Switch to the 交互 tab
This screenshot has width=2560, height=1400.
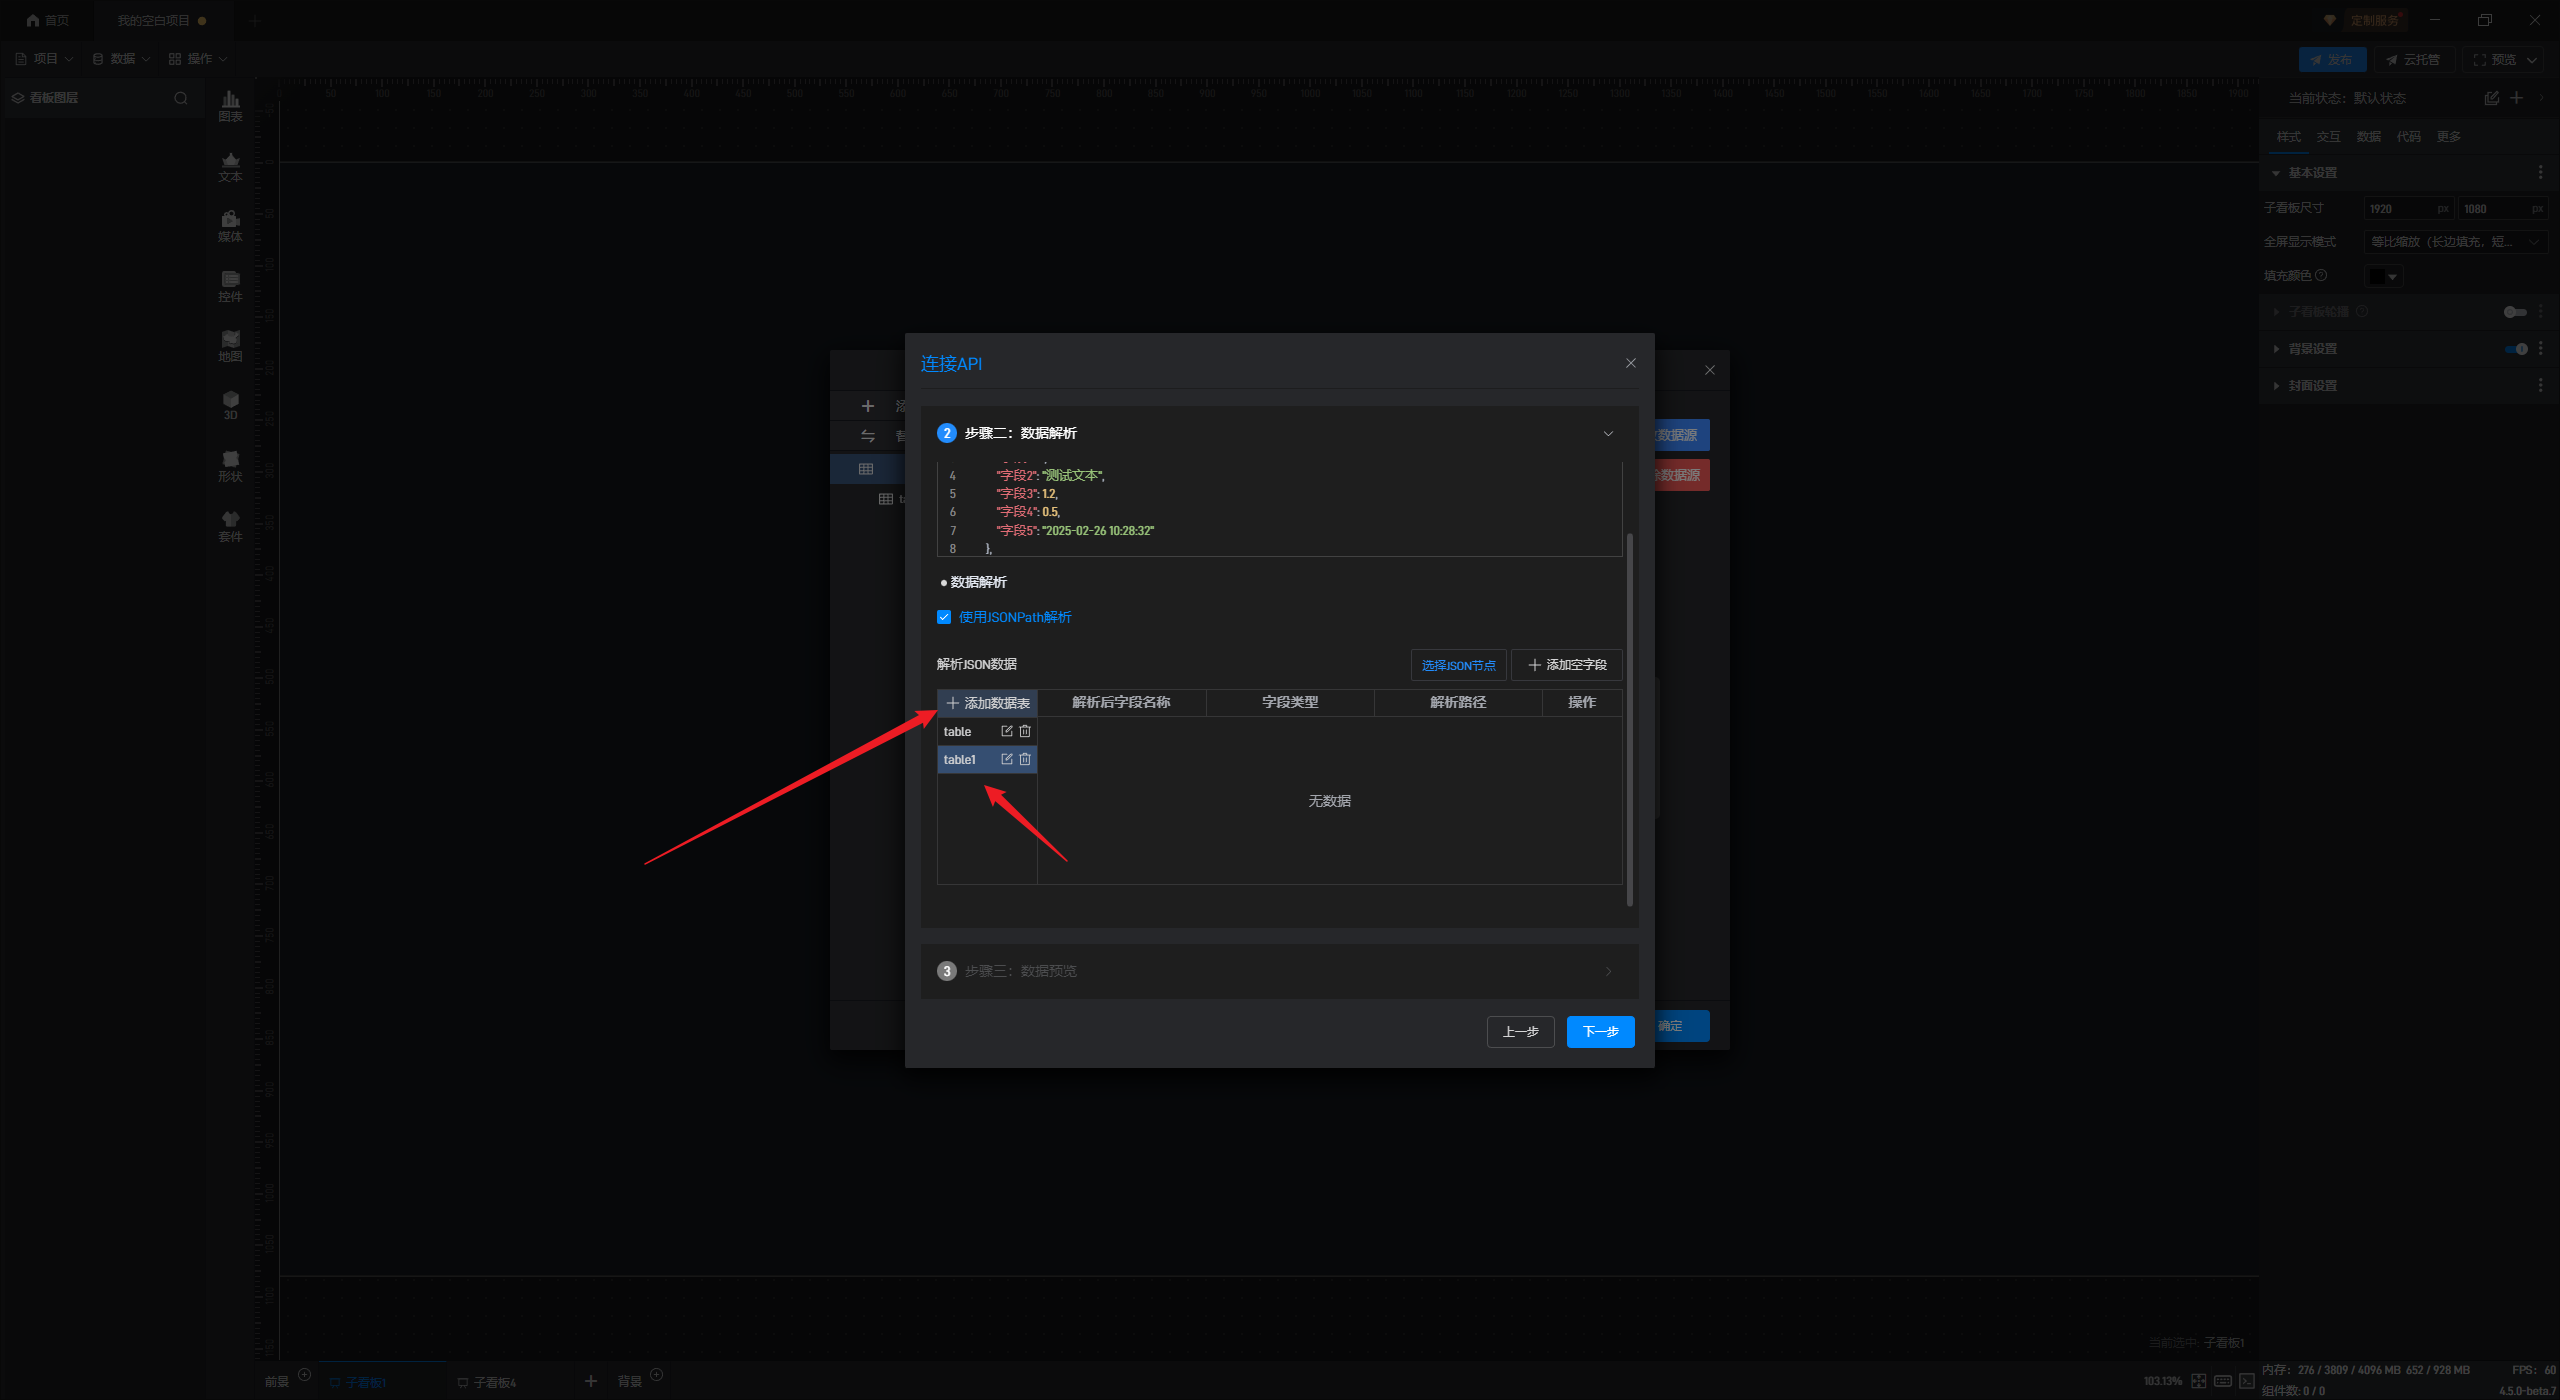coord(2328,137)
